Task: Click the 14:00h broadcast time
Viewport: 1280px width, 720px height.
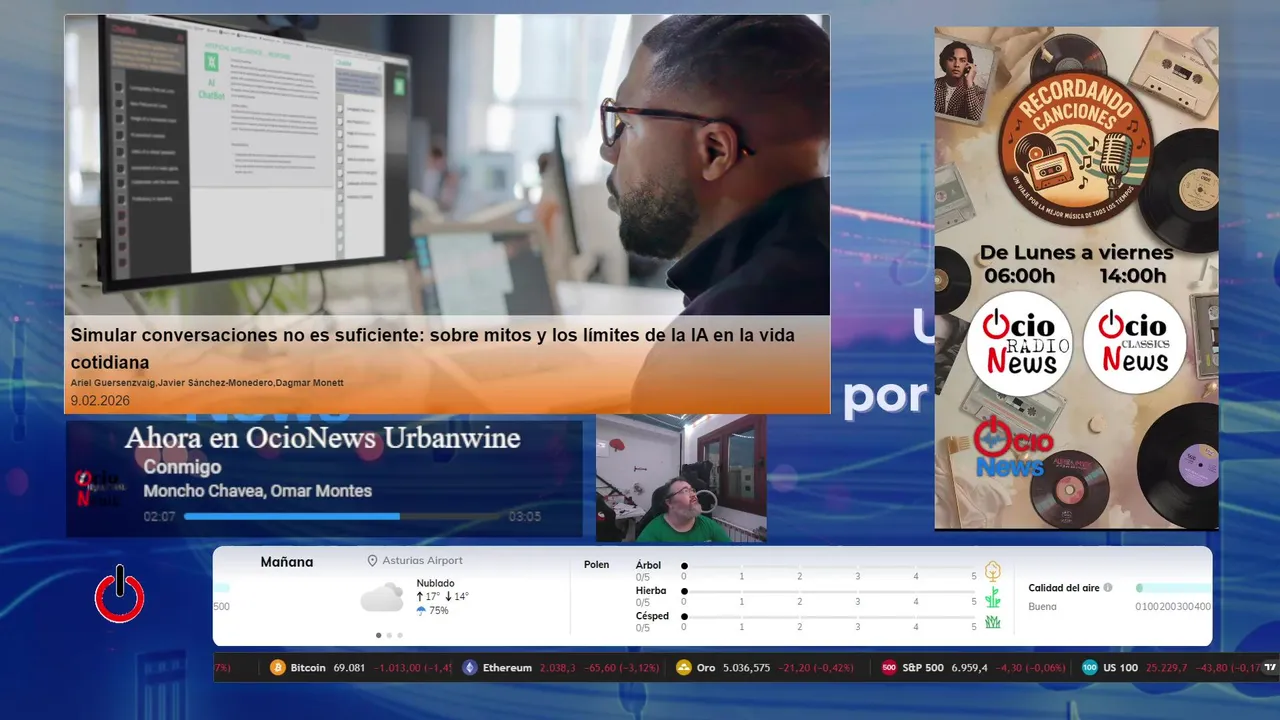Action: pos(1132,276)
